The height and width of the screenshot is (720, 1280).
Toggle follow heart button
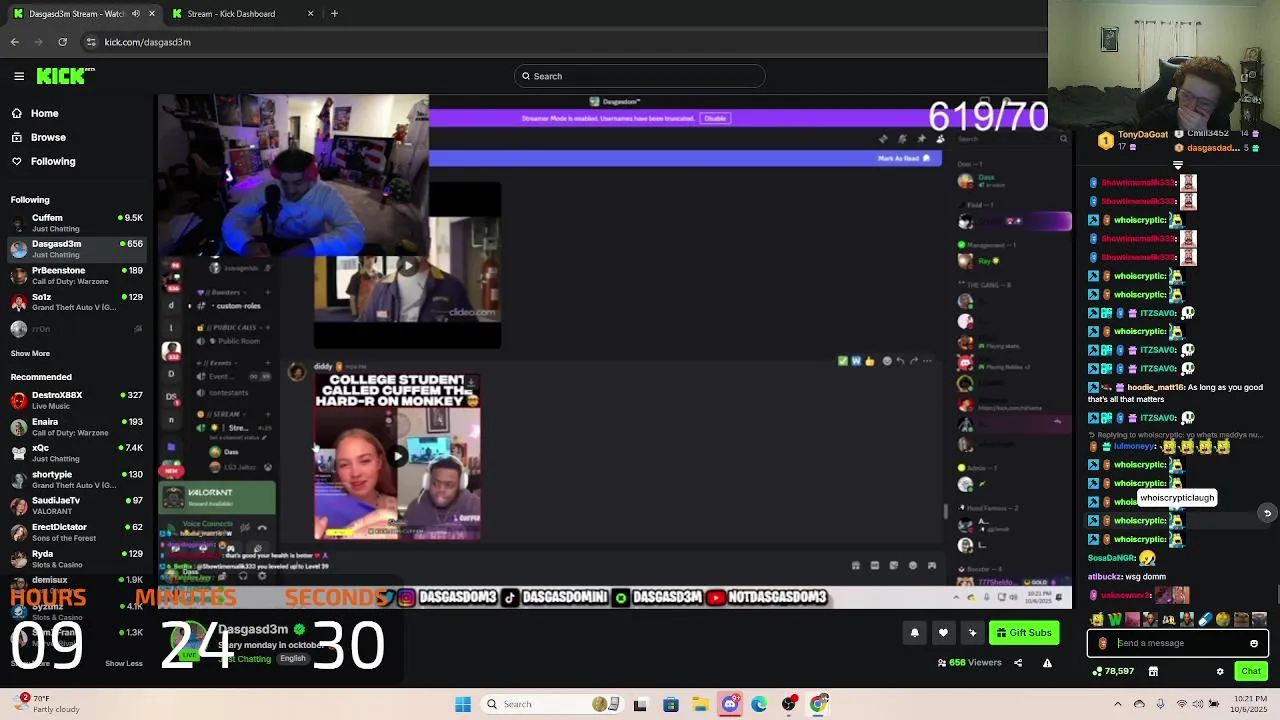[x=943, y=632]
